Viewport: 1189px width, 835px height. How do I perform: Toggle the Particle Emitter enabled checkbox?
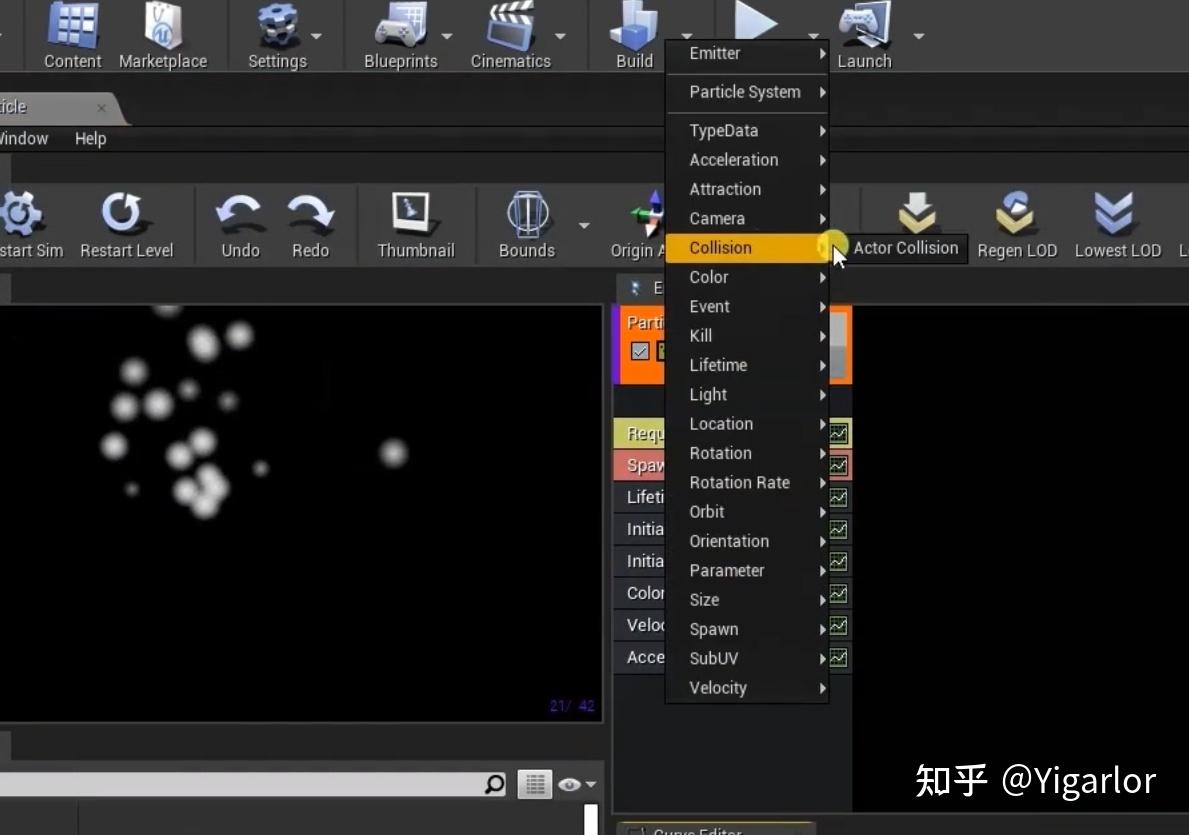click(x=640, y=351)
